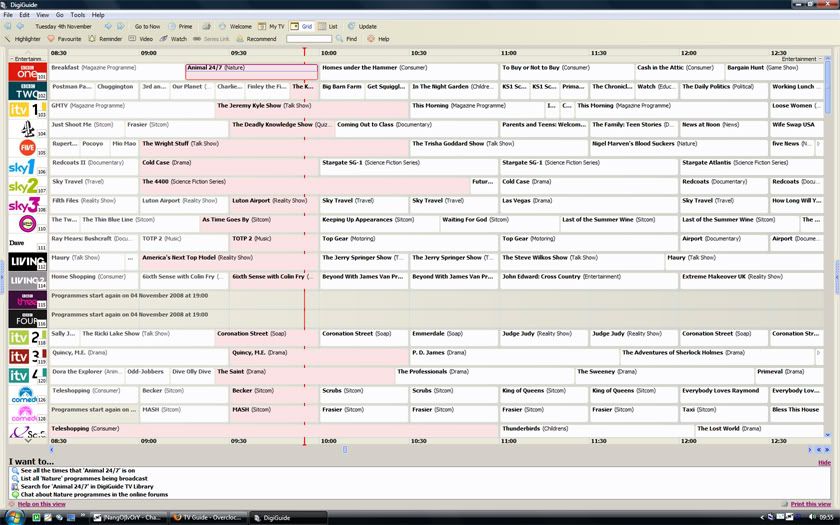
Task: Mark programme as Favourite
Action: coord(64,39)
